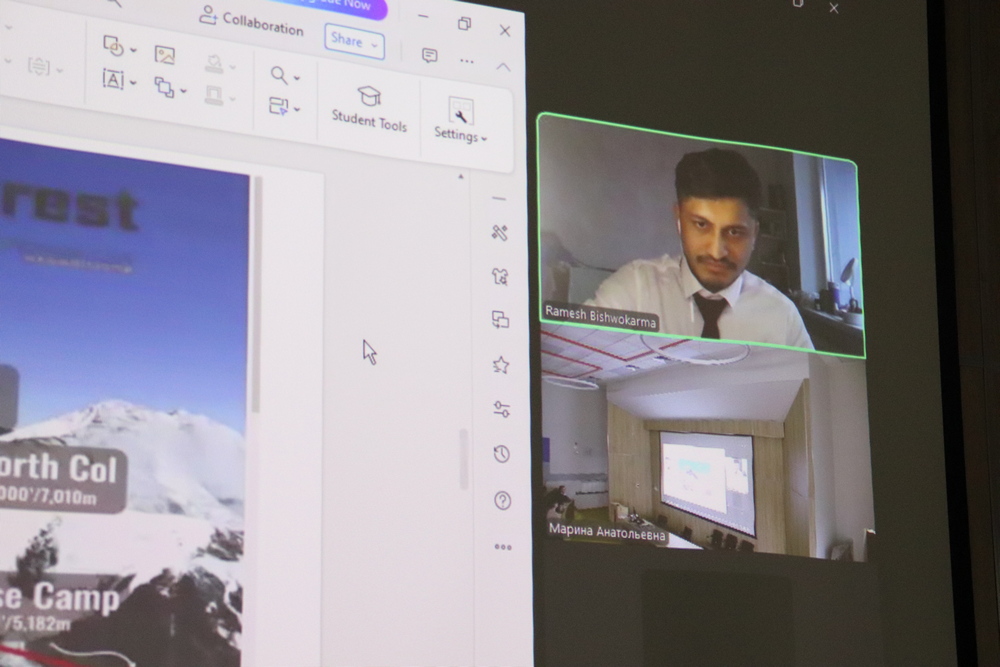This screenshot has height=667, width=1000.
Task: Click the help question mark icon
Action: (503, 501)
